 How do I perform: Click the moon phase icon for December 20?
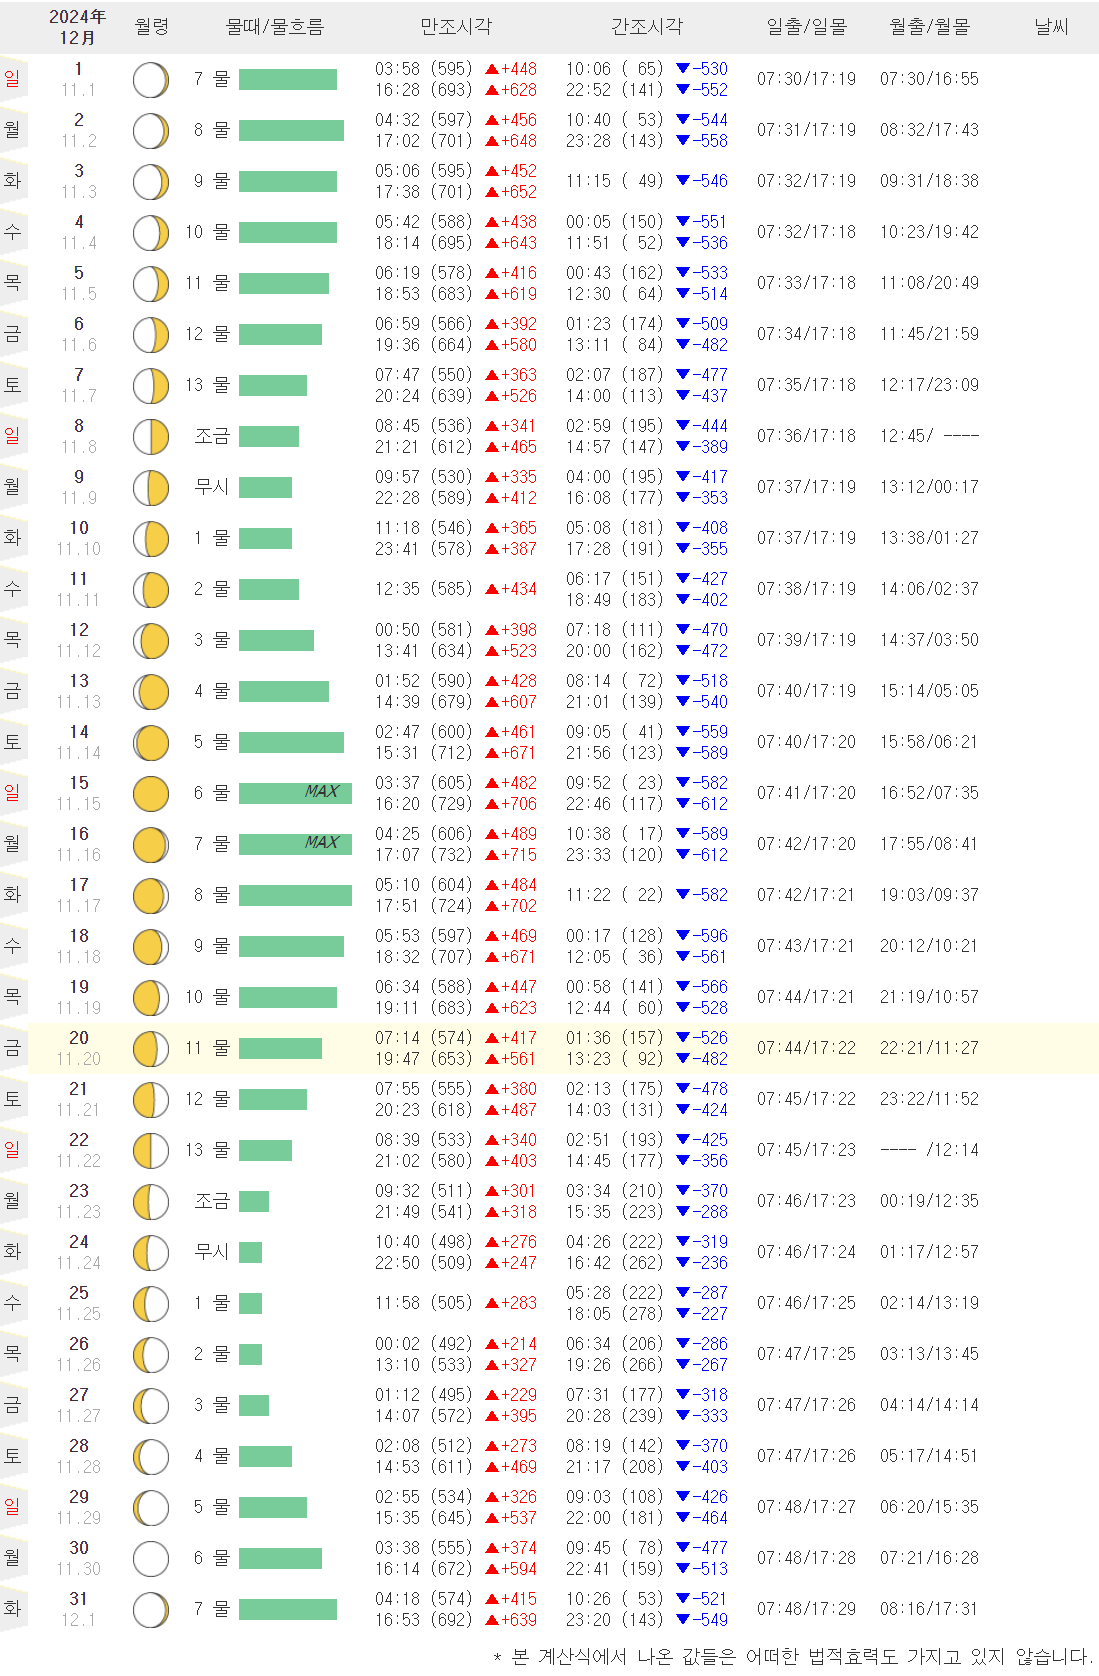[x=151, y=1049]
